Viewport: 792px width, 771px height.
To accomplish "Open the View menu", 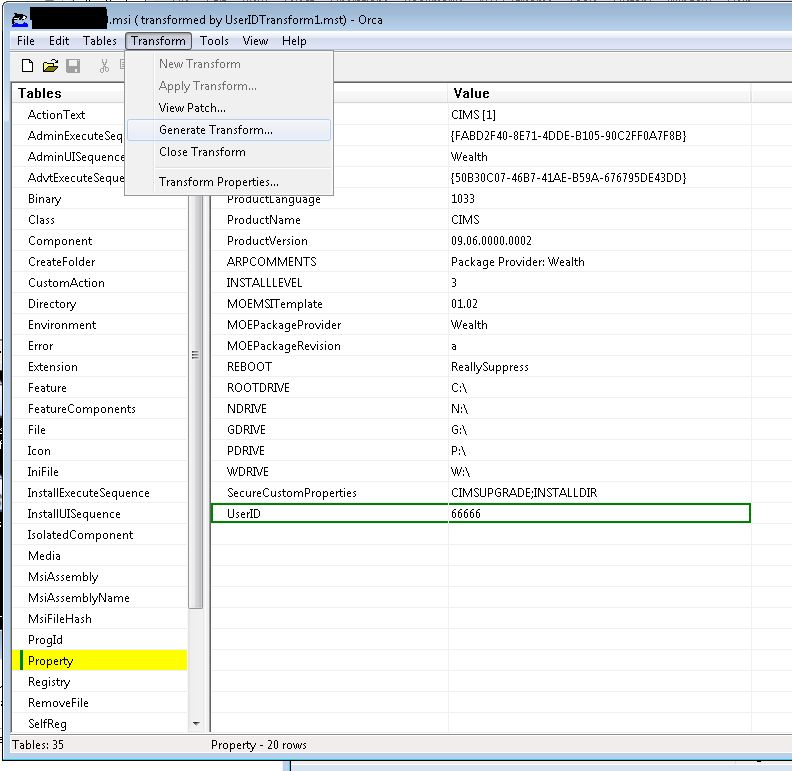I will (x=255, y=41).
